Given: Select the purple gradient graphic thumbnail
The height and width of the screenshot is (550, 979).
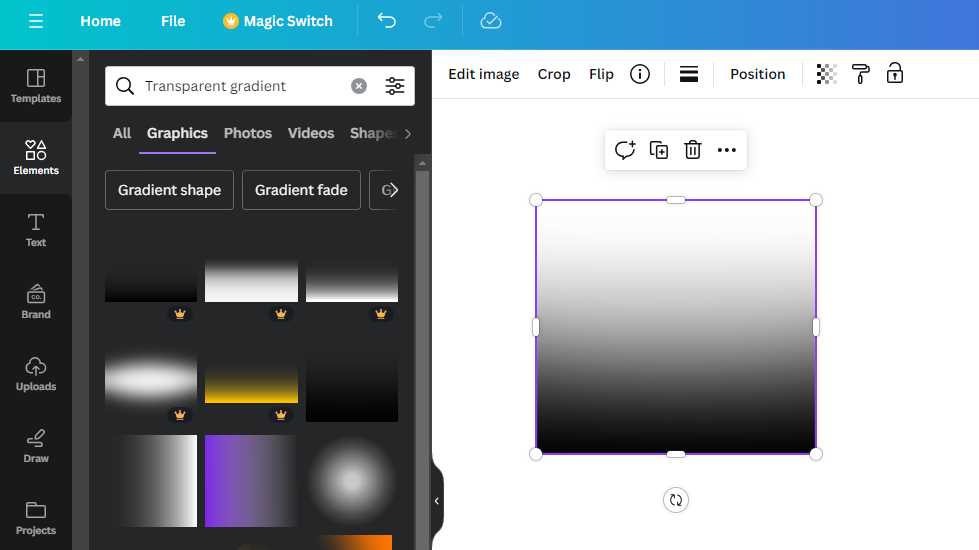Looking at the screenshot, I should tap(251, 481).
